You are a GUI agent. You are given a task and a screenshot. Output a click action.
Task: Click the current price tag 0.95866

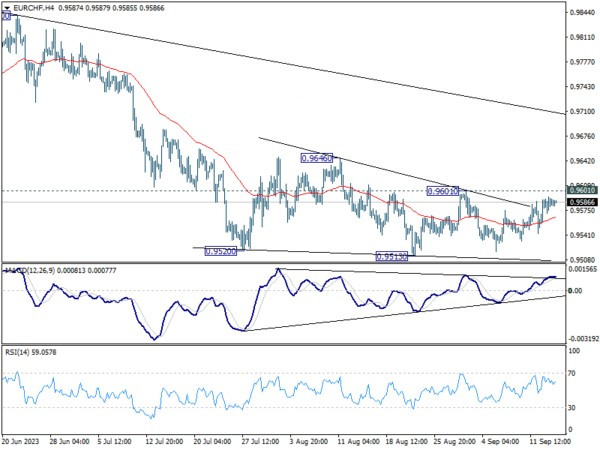[x=582, y=202]
